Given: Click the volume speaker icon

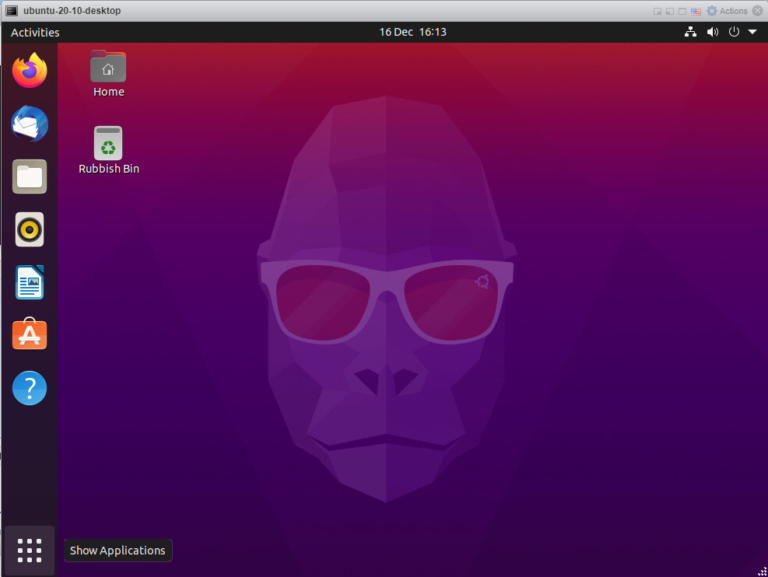Looking at the screenshot, I should coord(713,32).
